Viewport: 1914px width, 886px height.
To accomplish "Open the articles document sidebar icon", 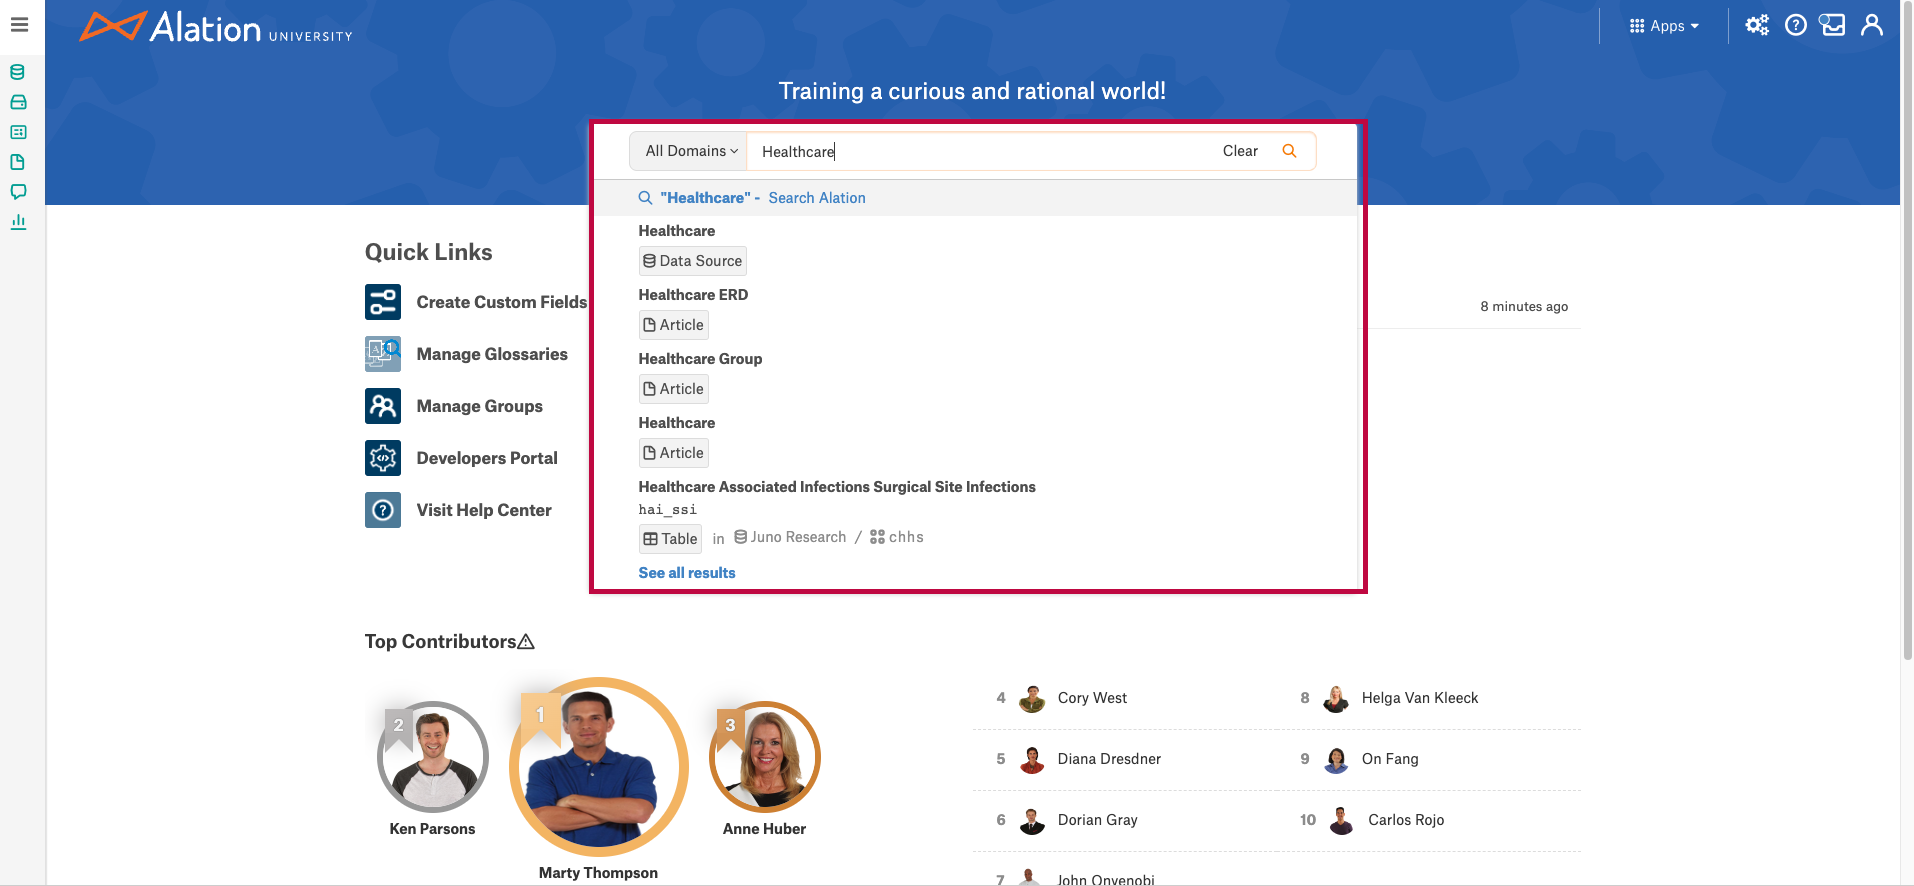I will click(18, 162).
